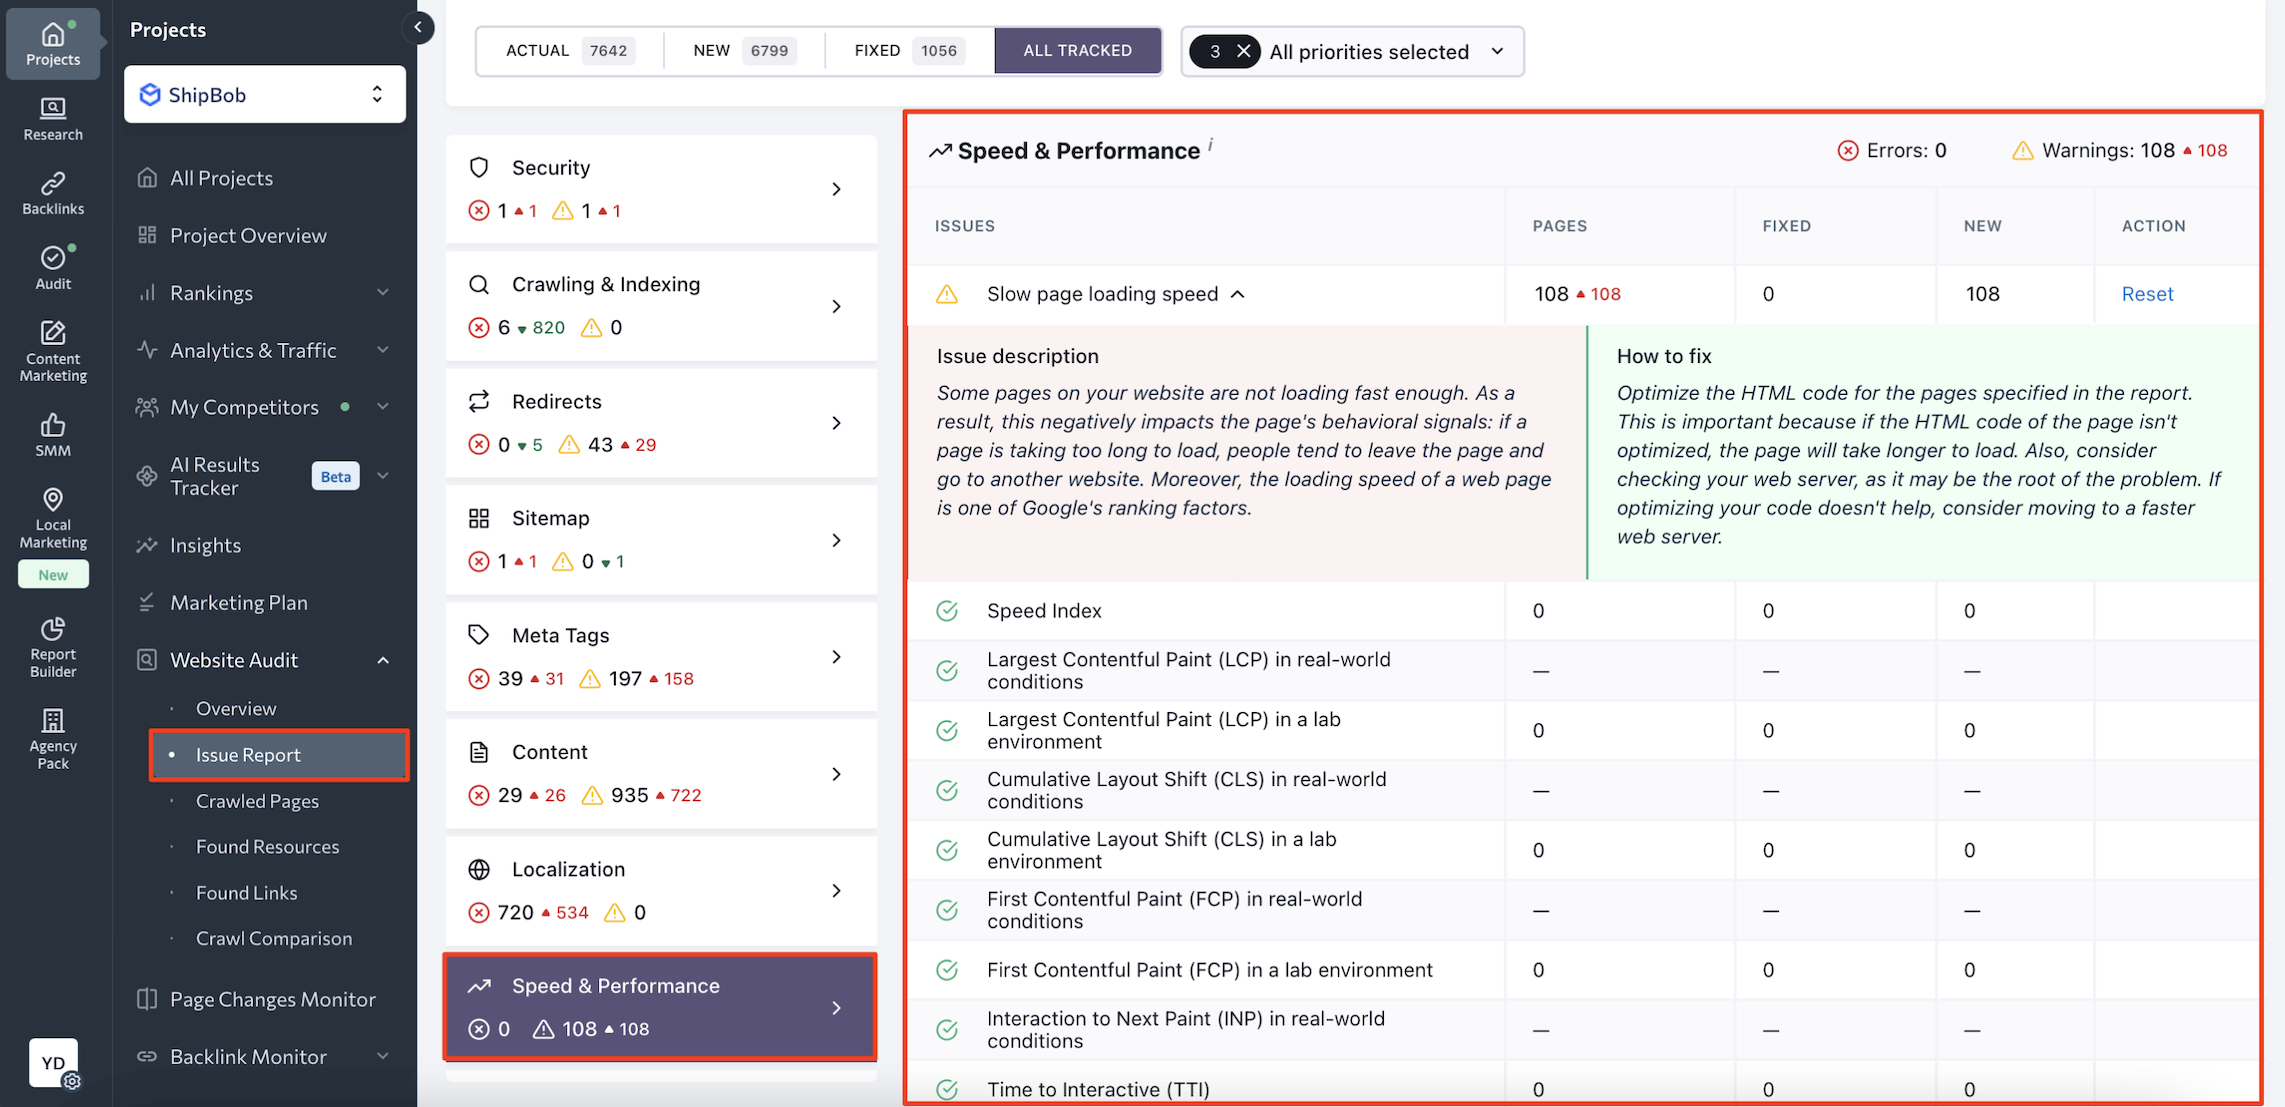The height and width of the screenshot is (1107, 2285).
Task: Click the Projects home icon
Action: [x=52, y=40]
